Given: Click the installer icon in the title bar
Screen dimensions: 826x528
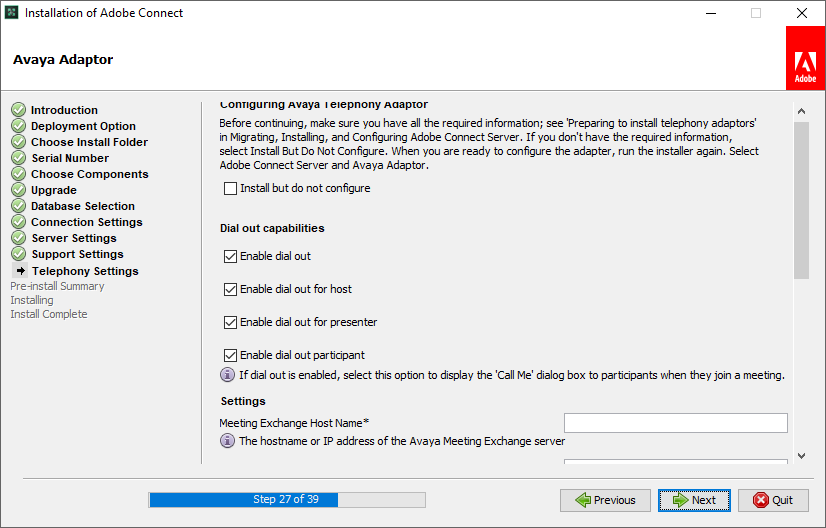Looking at the screenshot, I should [11, 12].
